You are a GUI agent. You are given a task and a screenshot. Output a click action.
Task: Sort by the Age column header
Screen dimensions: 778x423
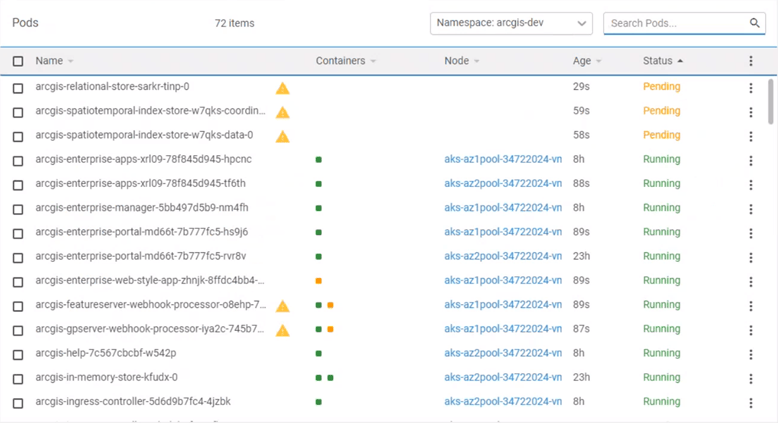[x=582, y=61]
